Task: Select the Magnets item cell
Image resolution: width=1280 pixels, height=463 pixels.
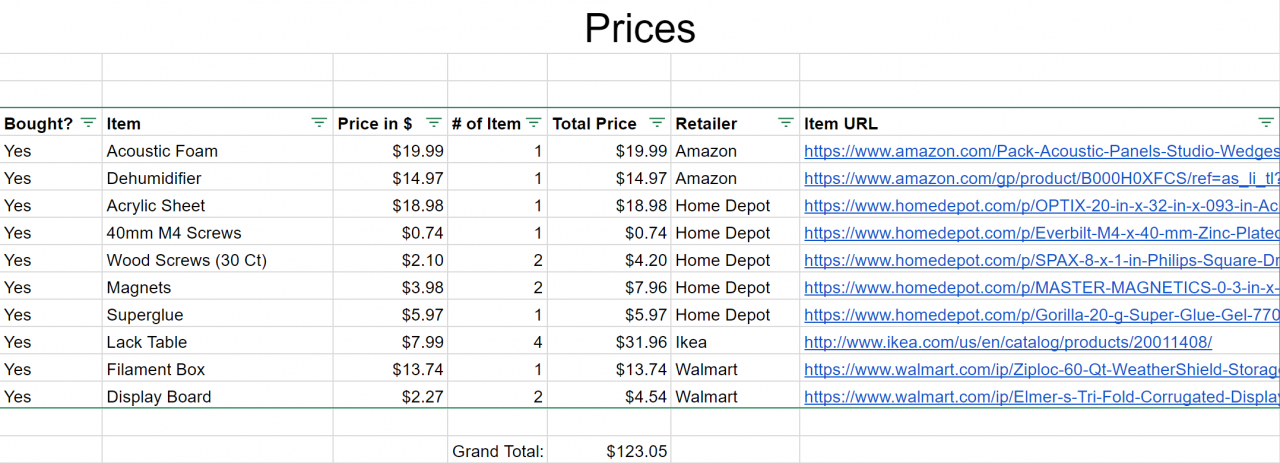Action: [x=217, y=287]
